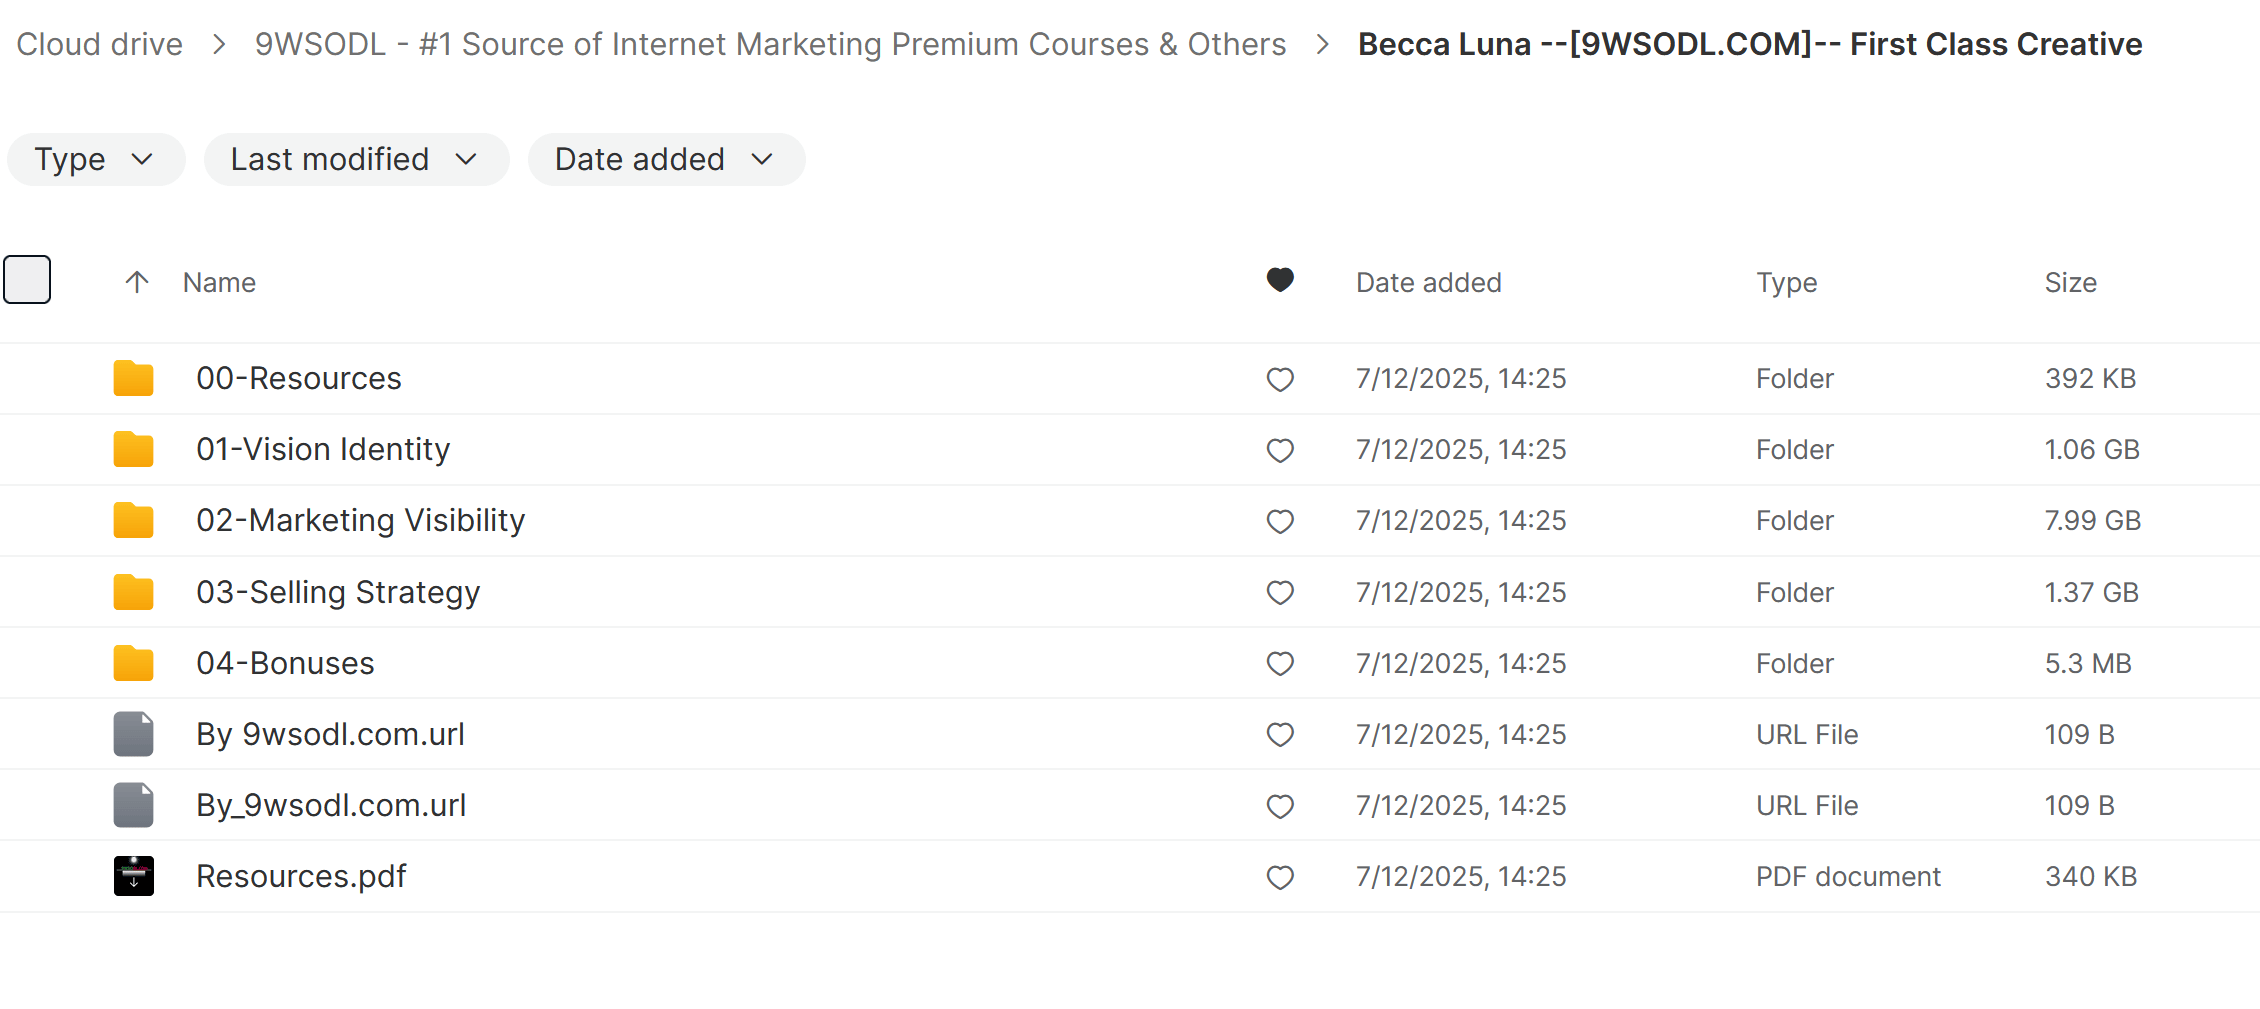2260x1009 pixels.
Task: Open Resources.pdf by its name
Action: point(301,876)
